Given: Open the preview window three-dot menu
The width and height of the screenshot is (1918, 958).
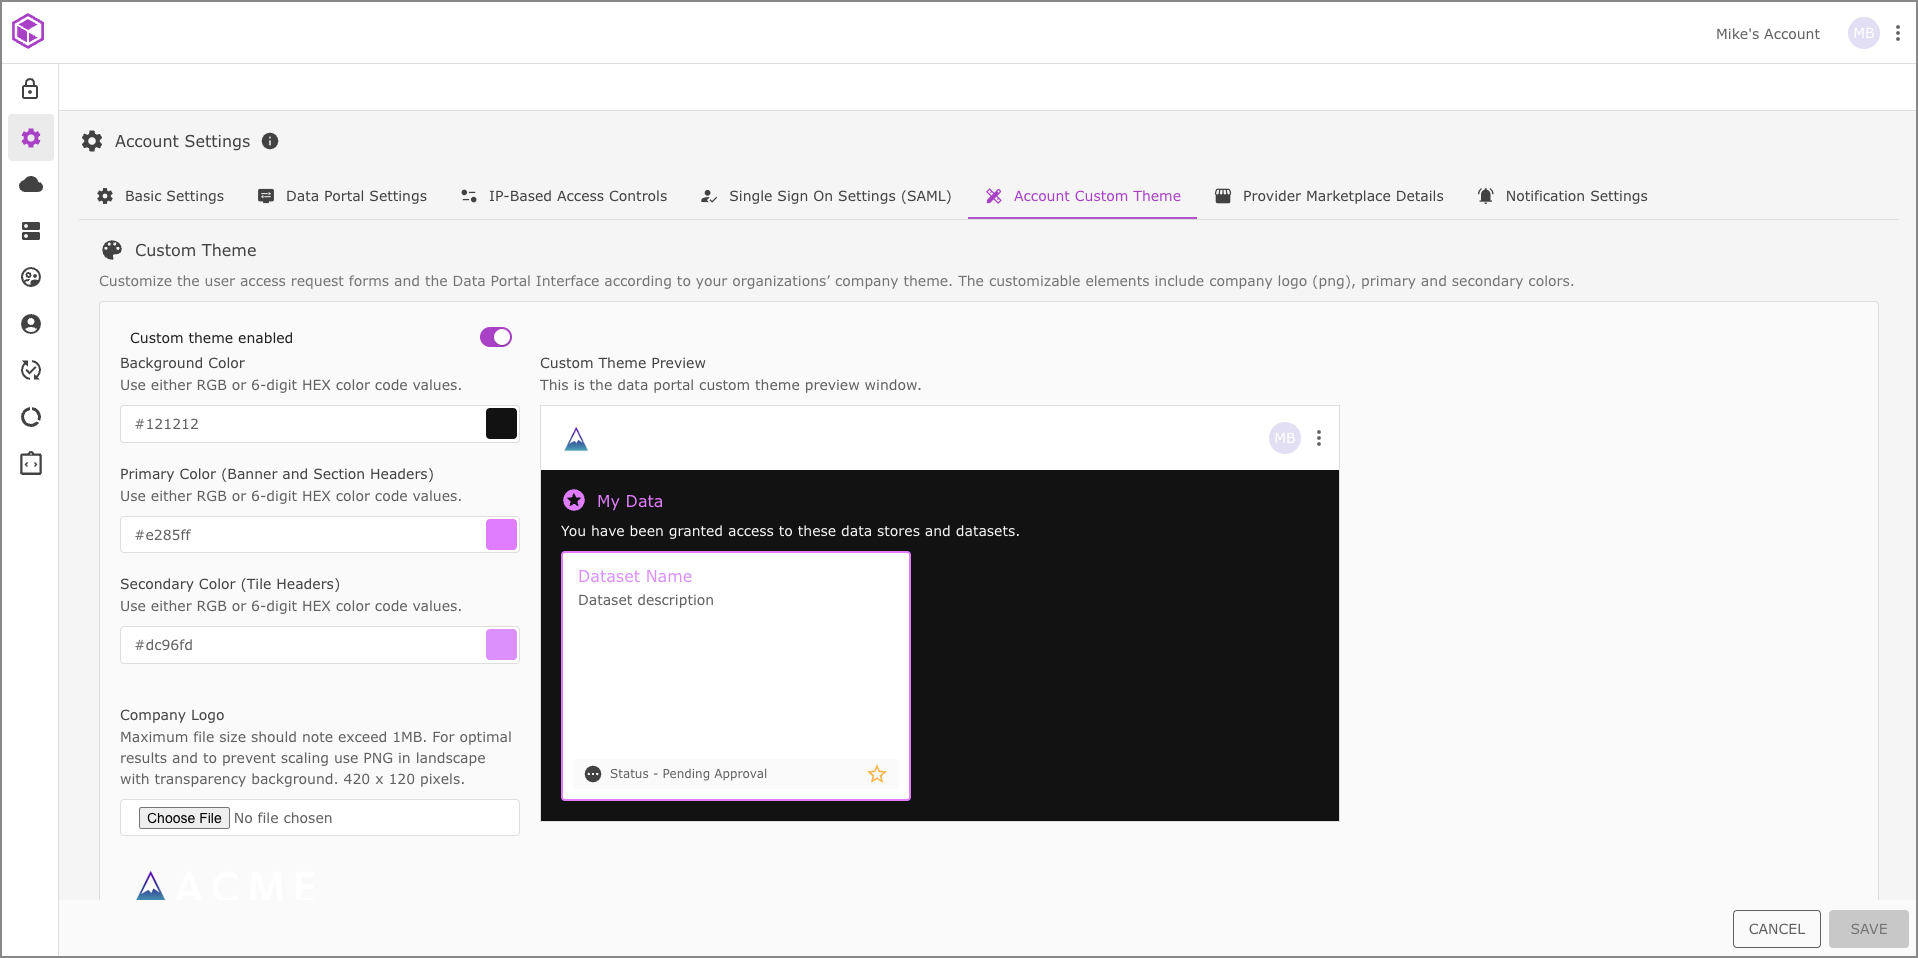Looking at the screenshot, I should pos(1319,438).
